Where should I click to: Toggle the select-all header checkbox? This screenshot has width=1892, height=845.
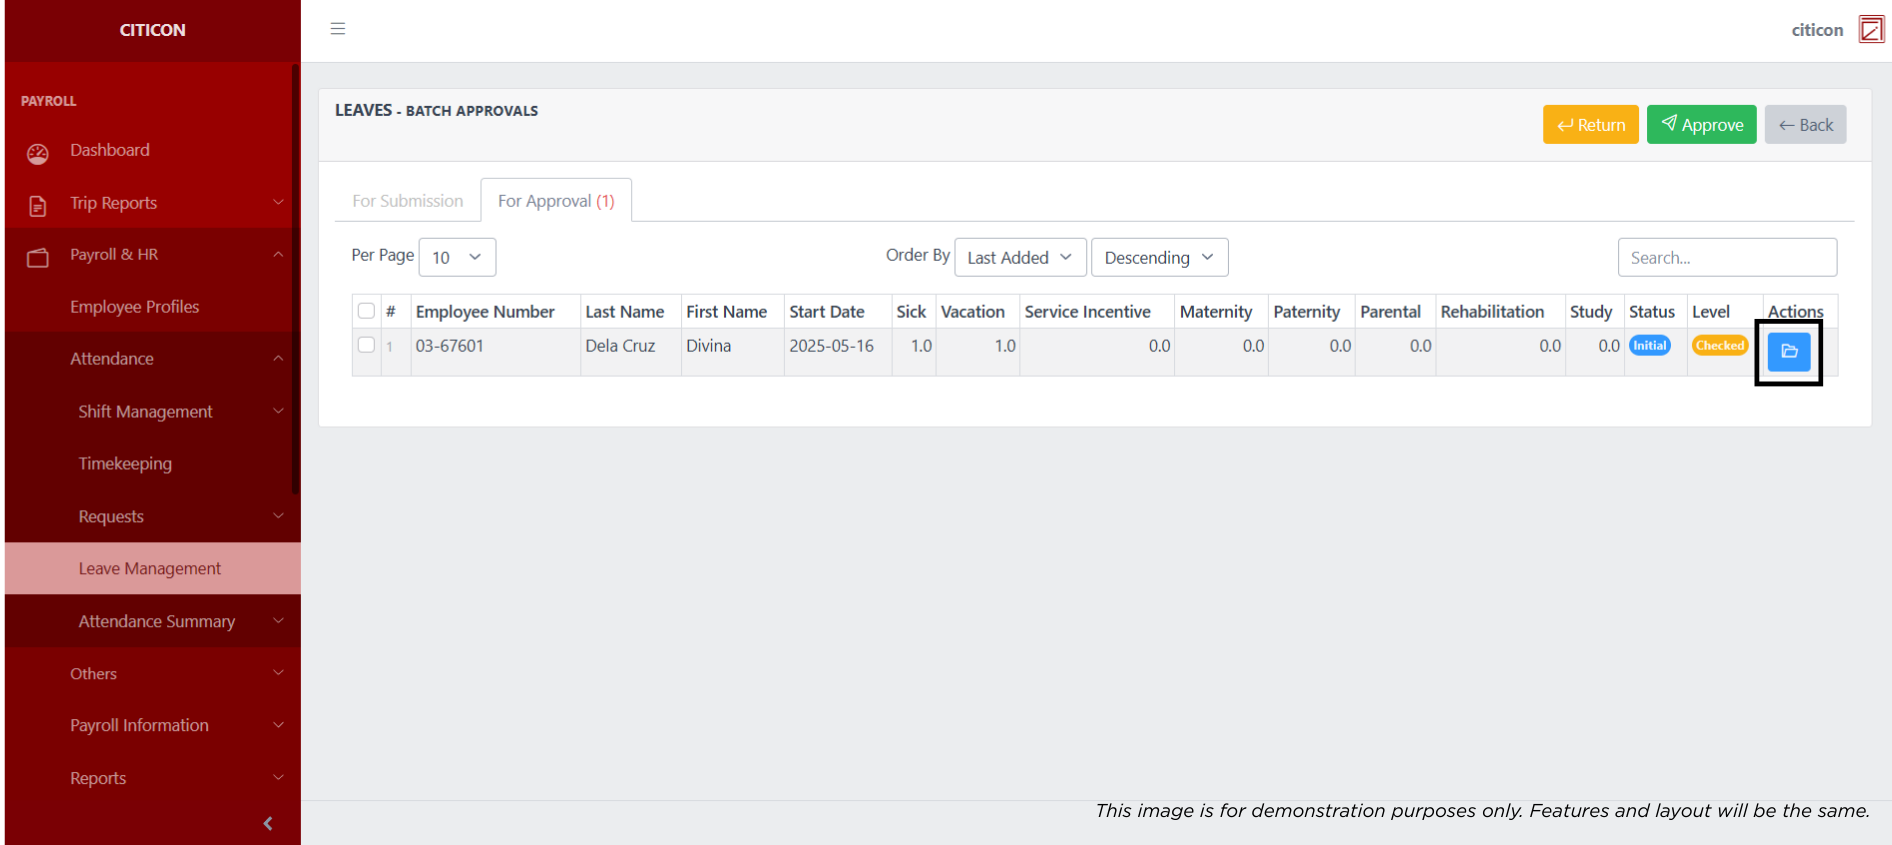pos(366,311)
